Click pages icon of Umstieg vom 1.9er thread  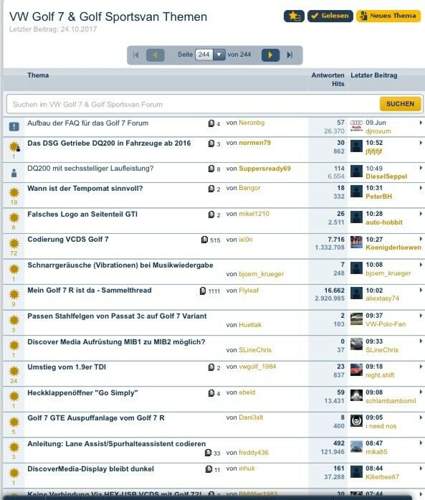tap(211, 367)
